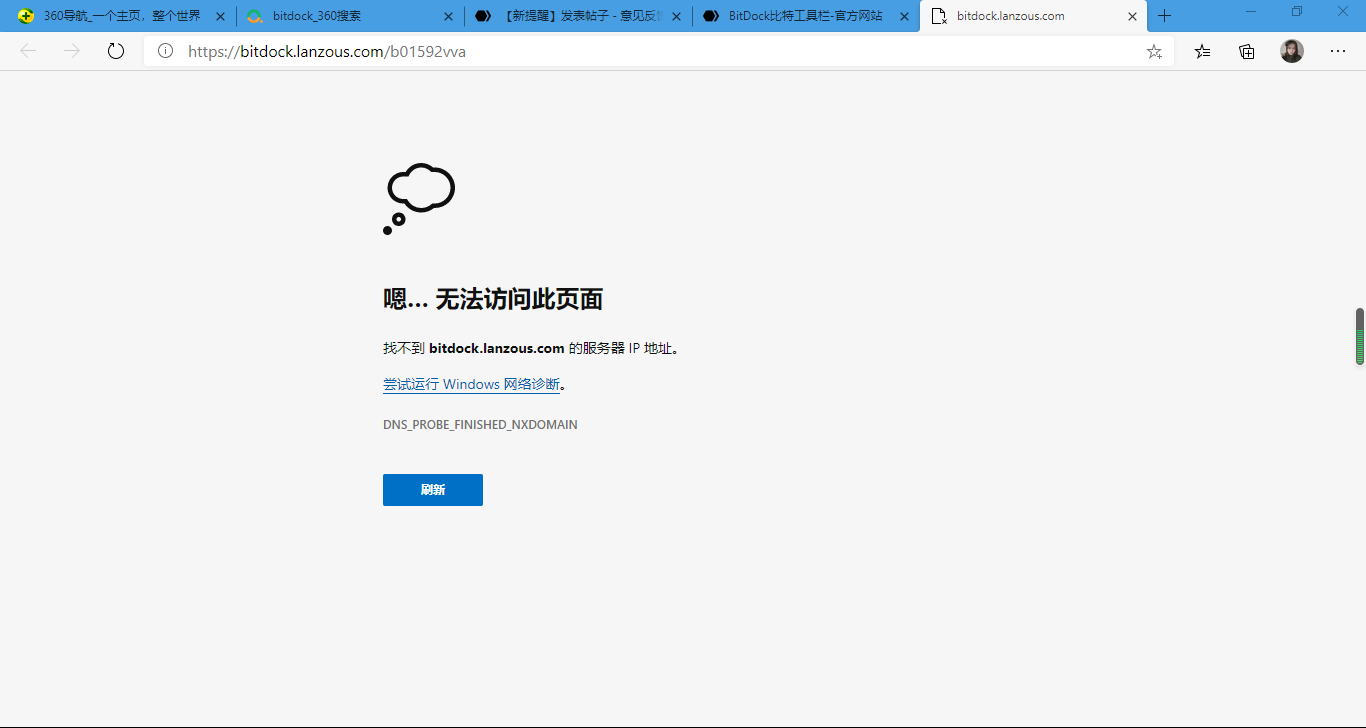Click the 找不到 bitdock.lanzous.com 的服务器 IP 地址 text
The height and width of the screenshot is (728, 1366).
coord(531,348)
